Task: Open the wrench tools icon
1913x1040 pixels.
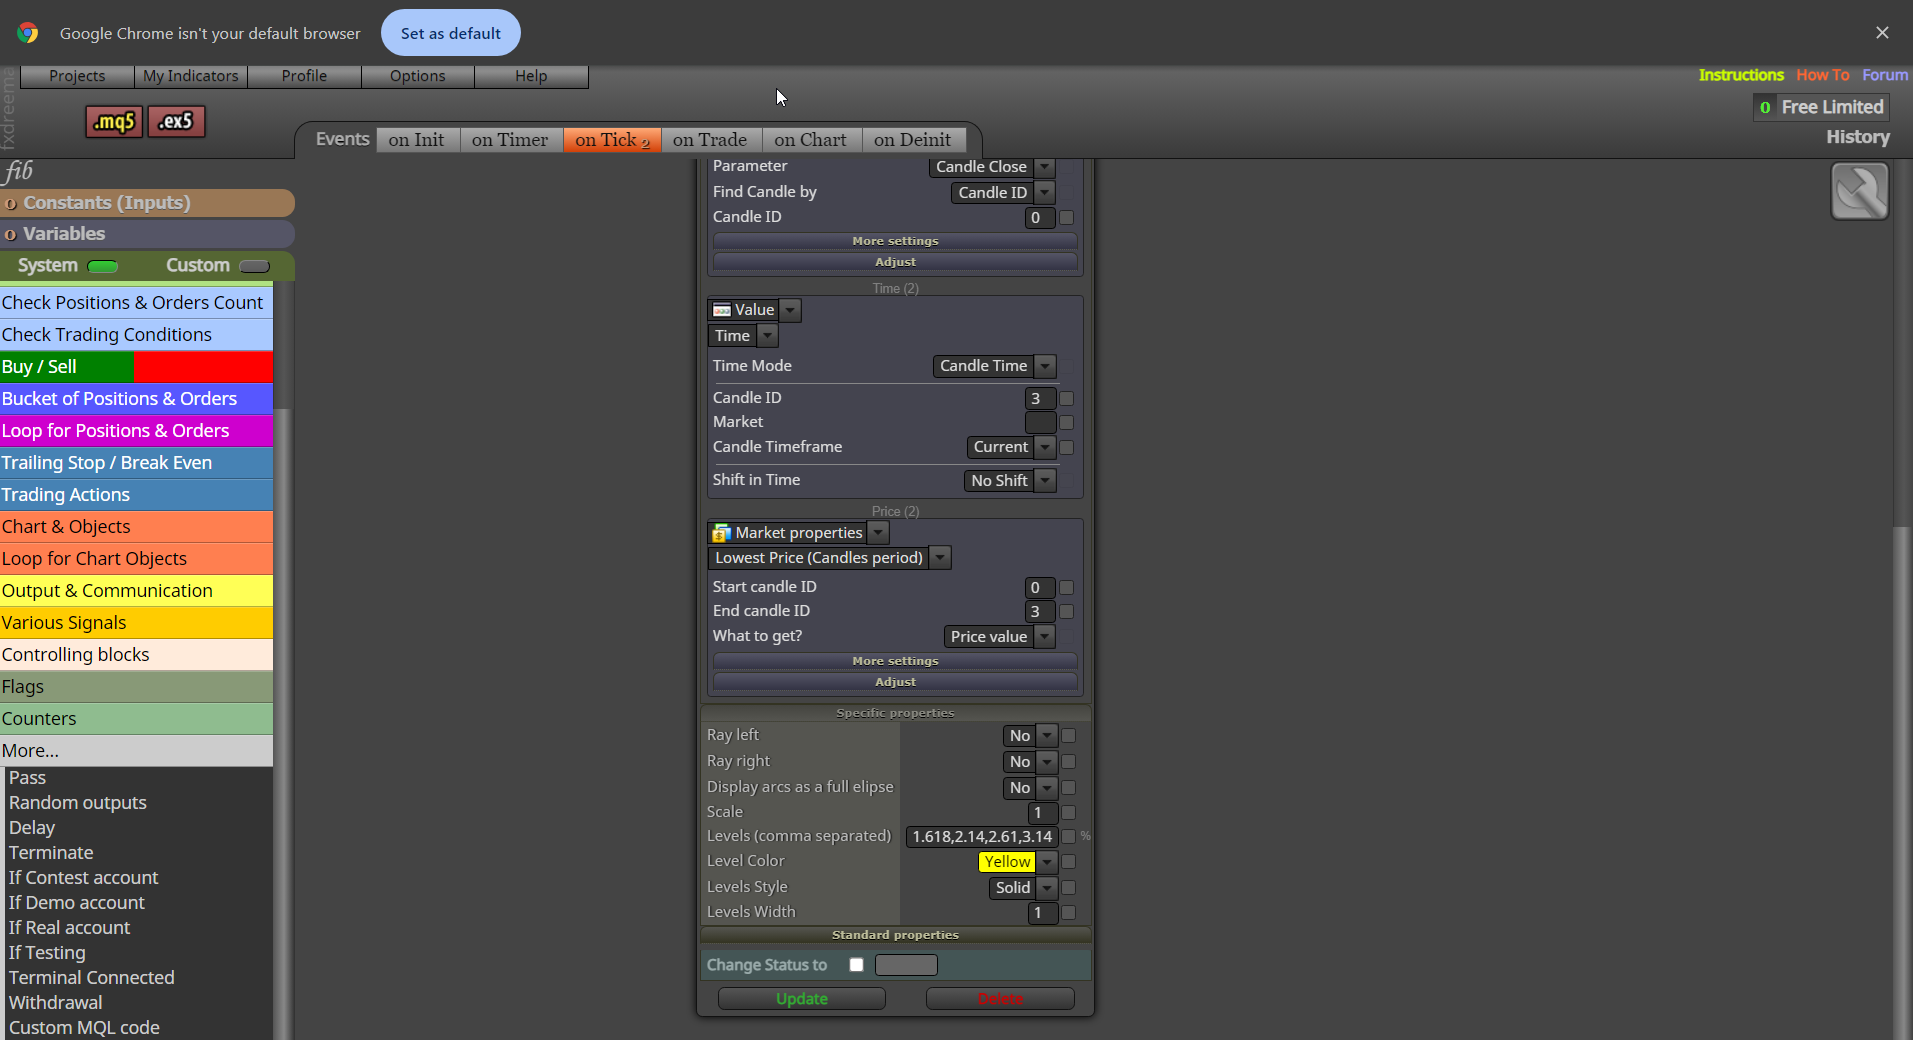Action: [1859, 191]
